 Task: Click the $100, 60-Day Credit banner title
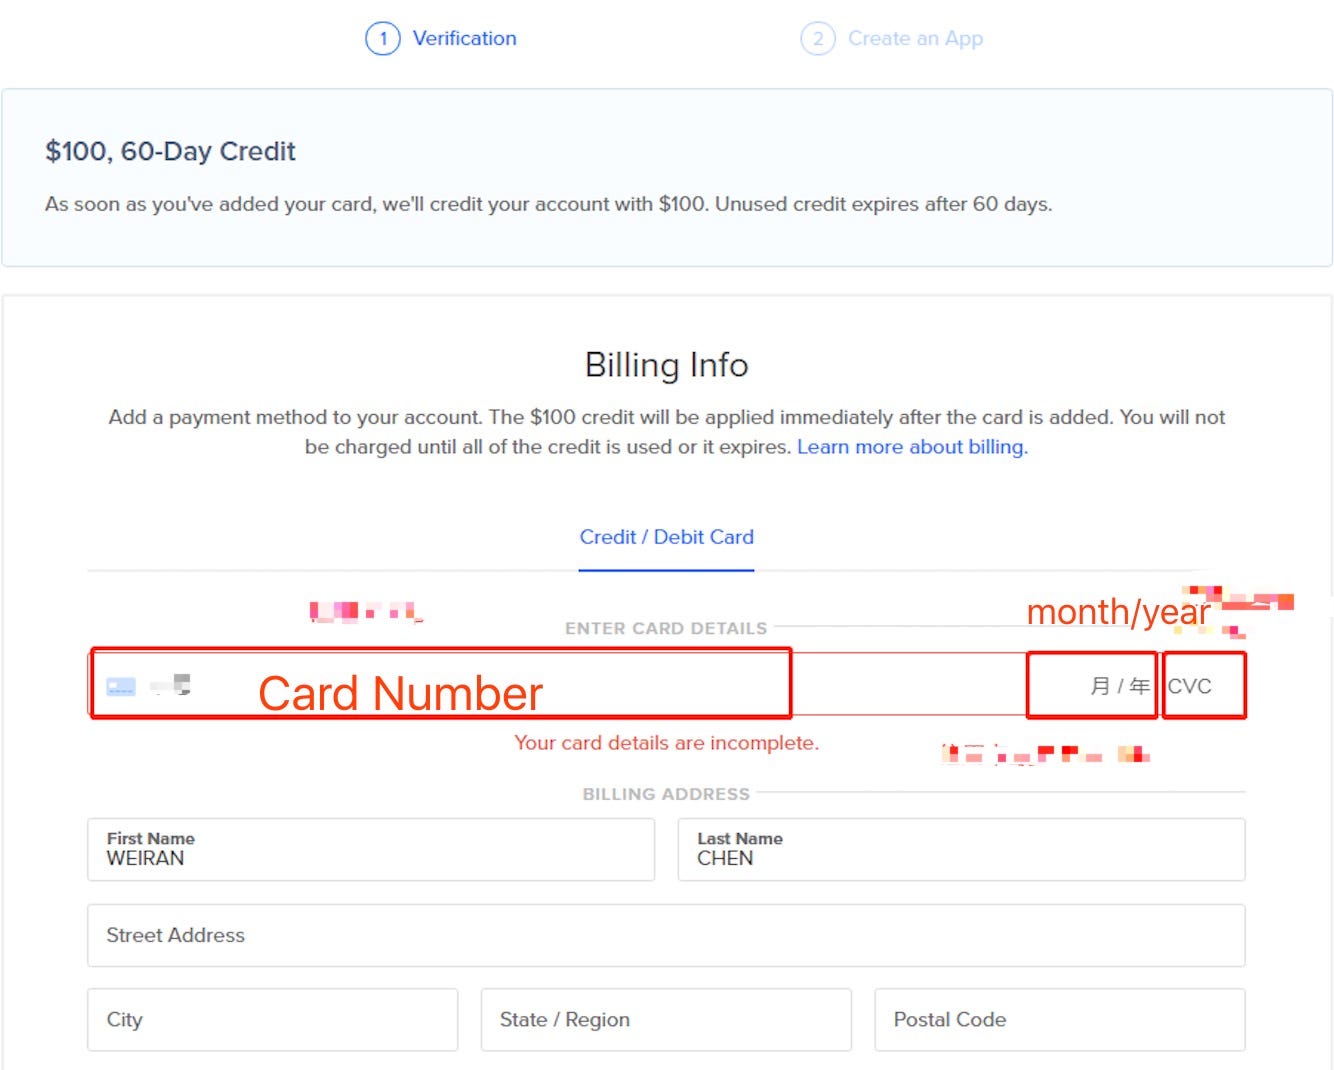tap(170, 151)
